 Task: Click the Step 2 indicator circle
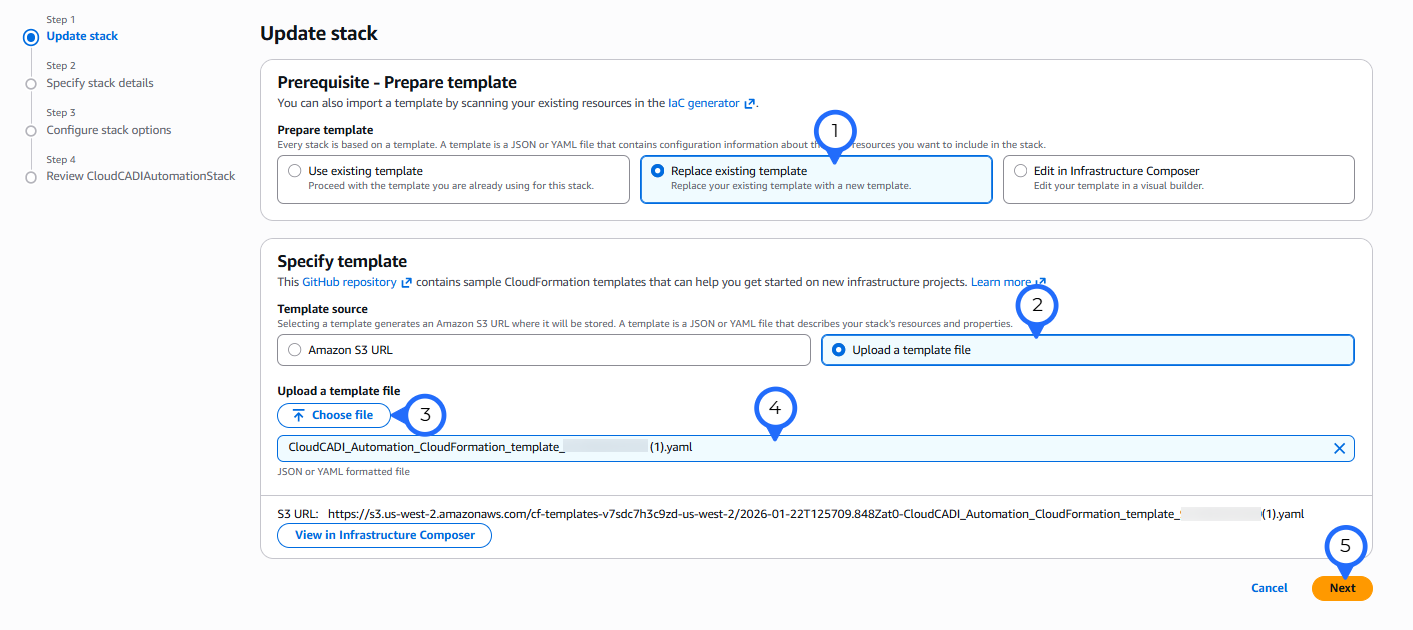(31, 84)
